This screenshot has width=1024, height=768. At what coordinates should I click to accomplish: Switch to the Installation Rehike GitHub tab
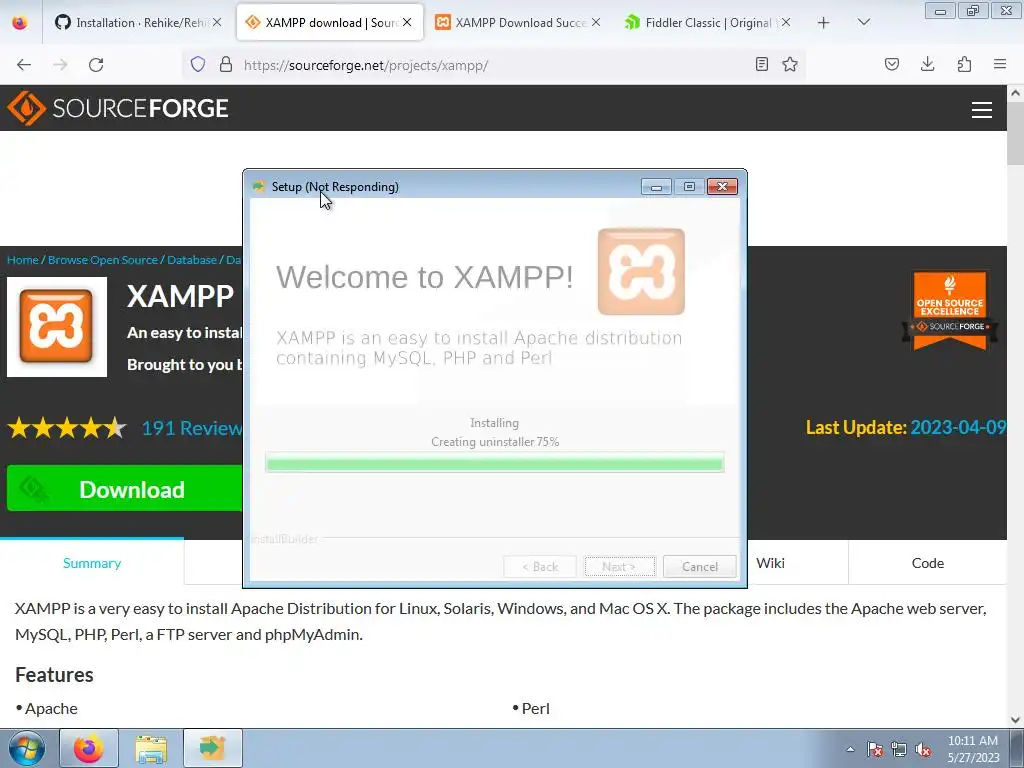[x=138, y=23]
